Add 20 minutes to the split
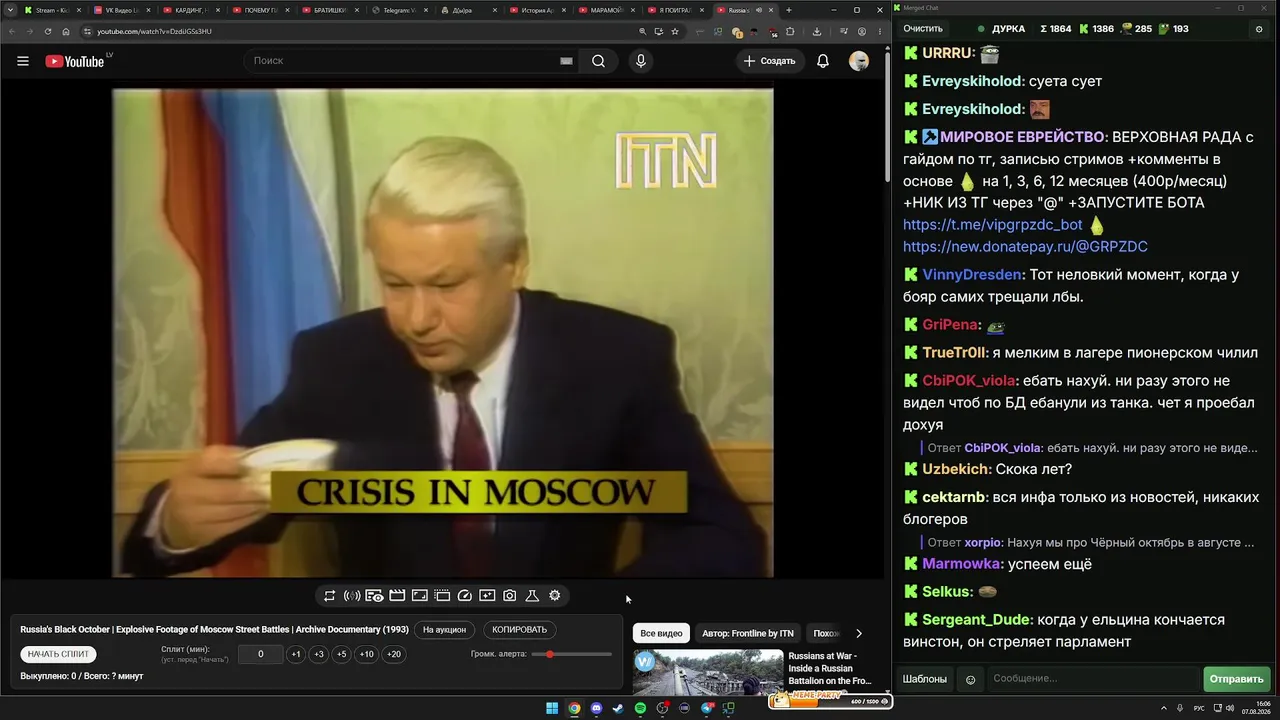Image resolution: width=1280 pixels, height=720 pixels. (394, 654)
